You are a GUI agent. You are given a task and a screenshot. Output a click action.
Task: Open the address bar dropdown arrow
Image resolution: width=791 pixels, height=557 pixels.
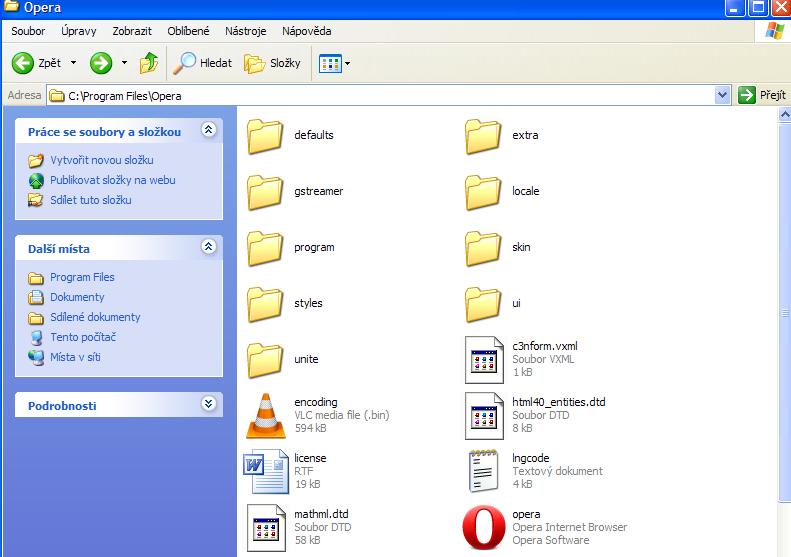[x=723, y=95]
